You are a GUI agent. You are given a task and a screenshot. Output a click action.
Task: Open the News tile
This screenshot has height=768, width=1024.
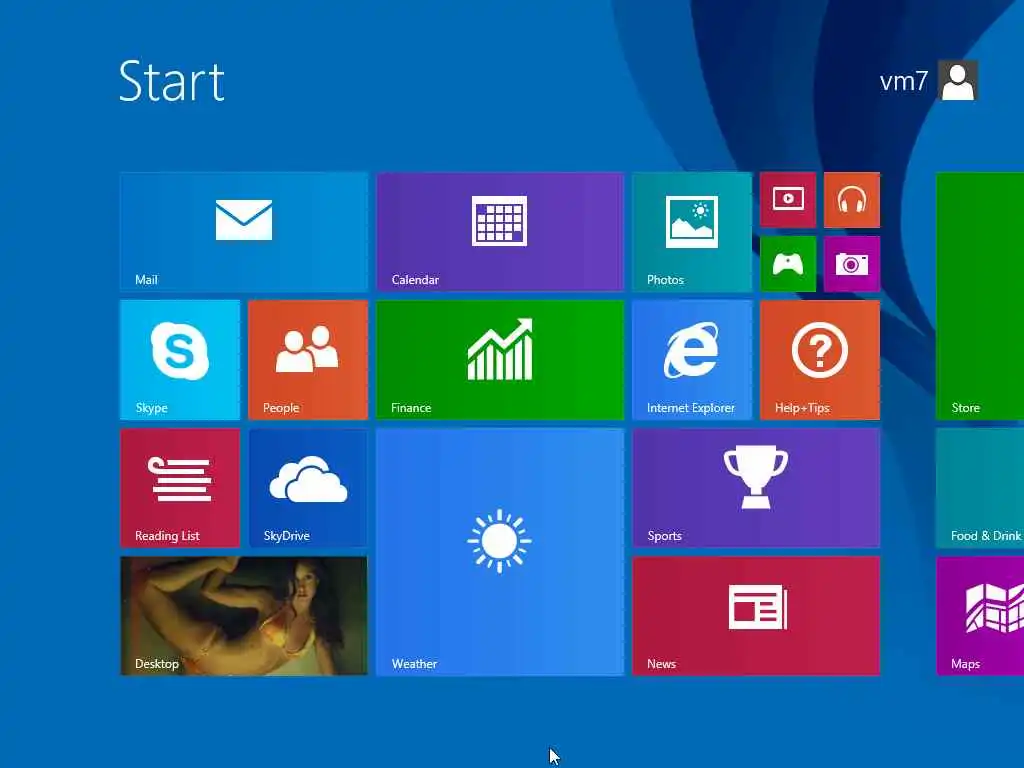pyautogui.click(x=756, y=616)
